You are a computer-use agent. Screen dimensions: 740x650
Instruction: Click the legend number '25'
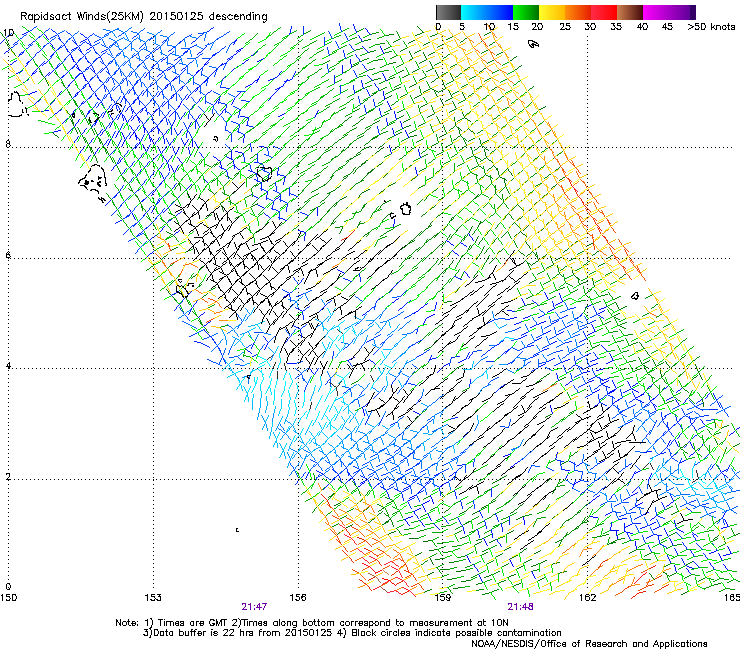tap(565, 27)
